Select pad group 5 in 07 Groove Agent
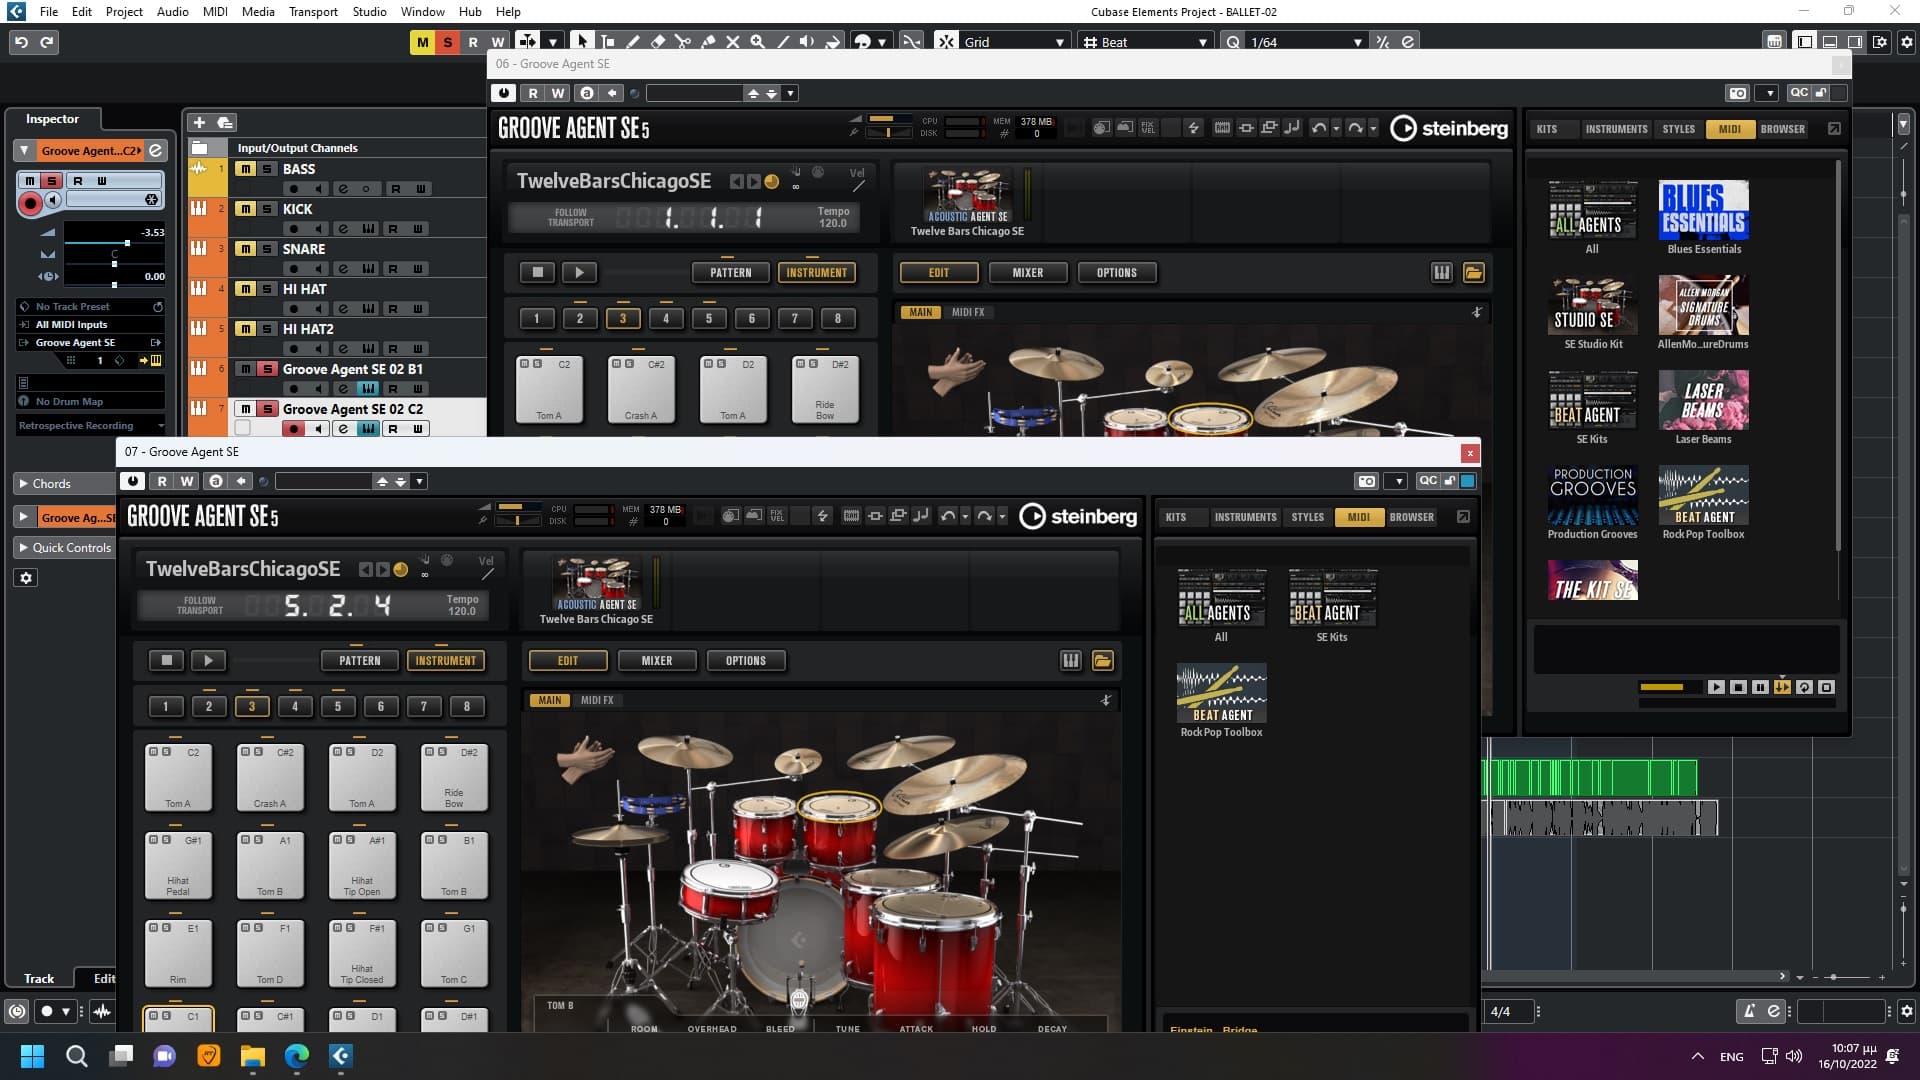Image resolution: width=1920 pixels, height=1080 pixels. [338, 706]
